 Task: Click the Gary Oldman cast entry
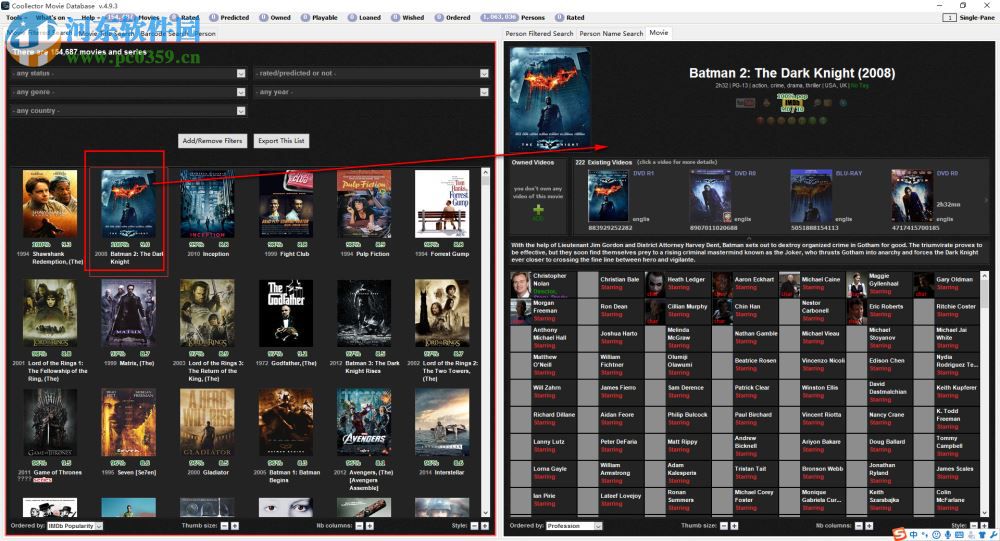coord(946,284)
